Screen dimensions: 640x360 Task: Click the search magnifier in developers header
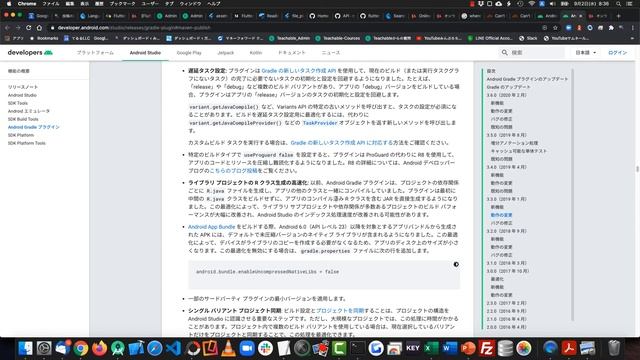point(504,53)
